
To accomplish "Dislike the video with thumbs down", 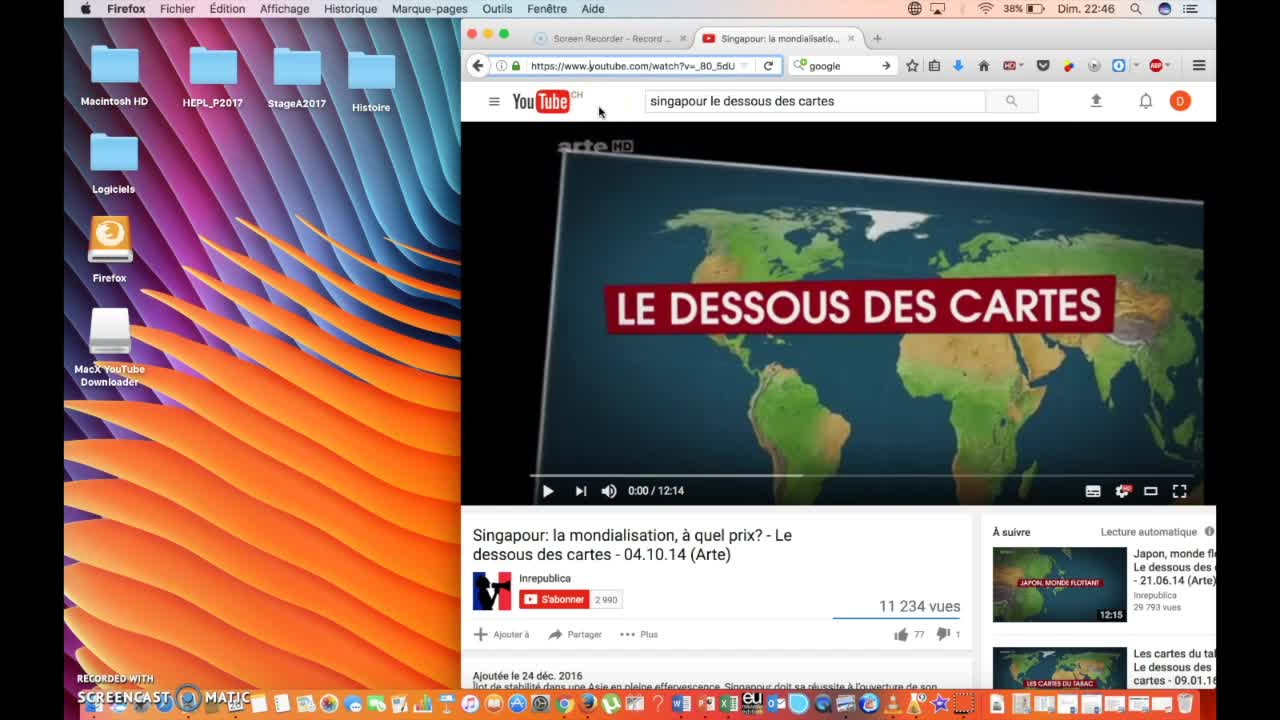I will coord(942,634).
